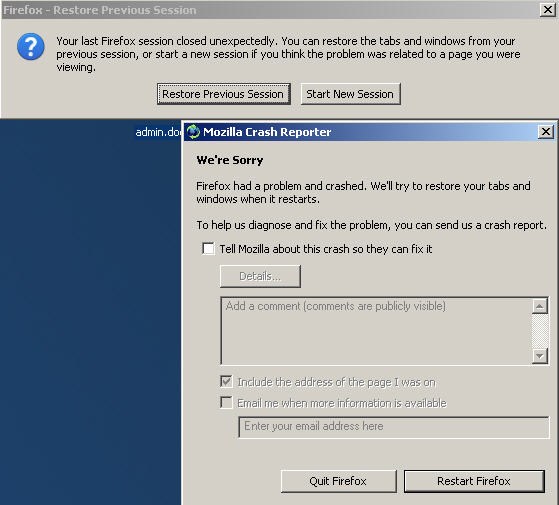Viewport: 559px width, 505px height.
Task: Close the Restore Previous Session dialog
Action: (548, 10)
